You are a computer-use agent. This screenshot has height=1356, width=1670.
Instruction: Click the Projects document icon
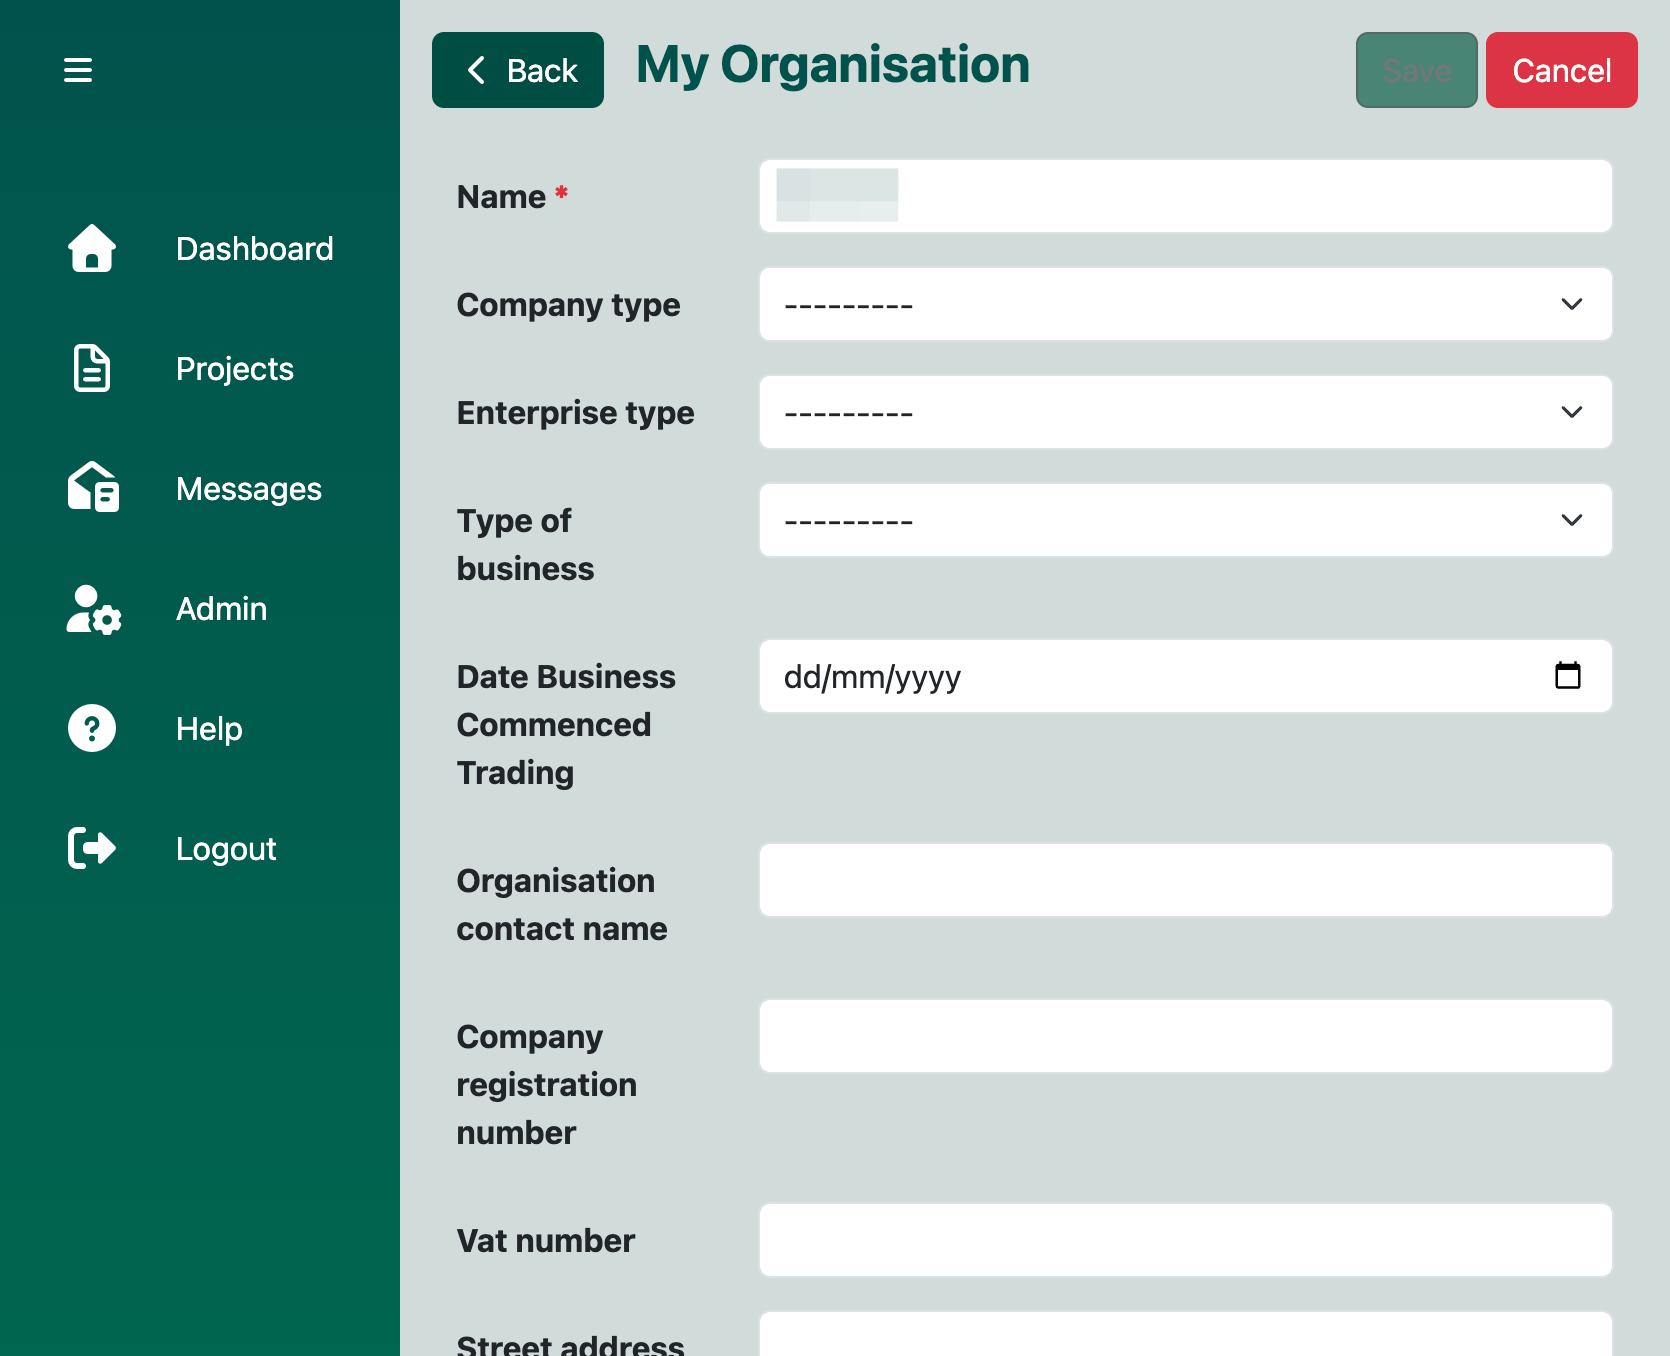tap(92, 368)
